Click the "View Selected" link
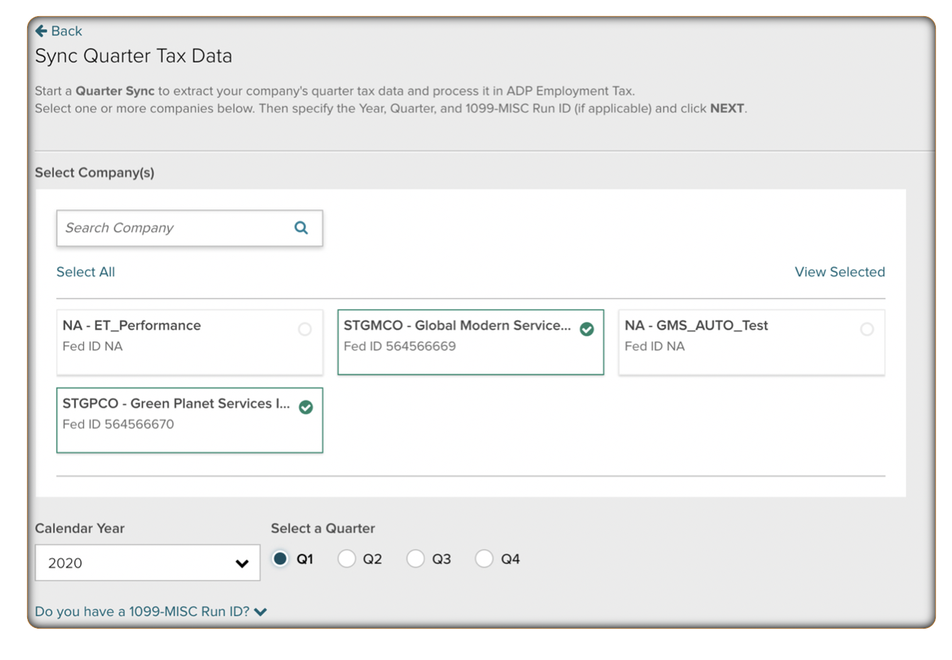 pyautogui.click(x=840, y=271)
